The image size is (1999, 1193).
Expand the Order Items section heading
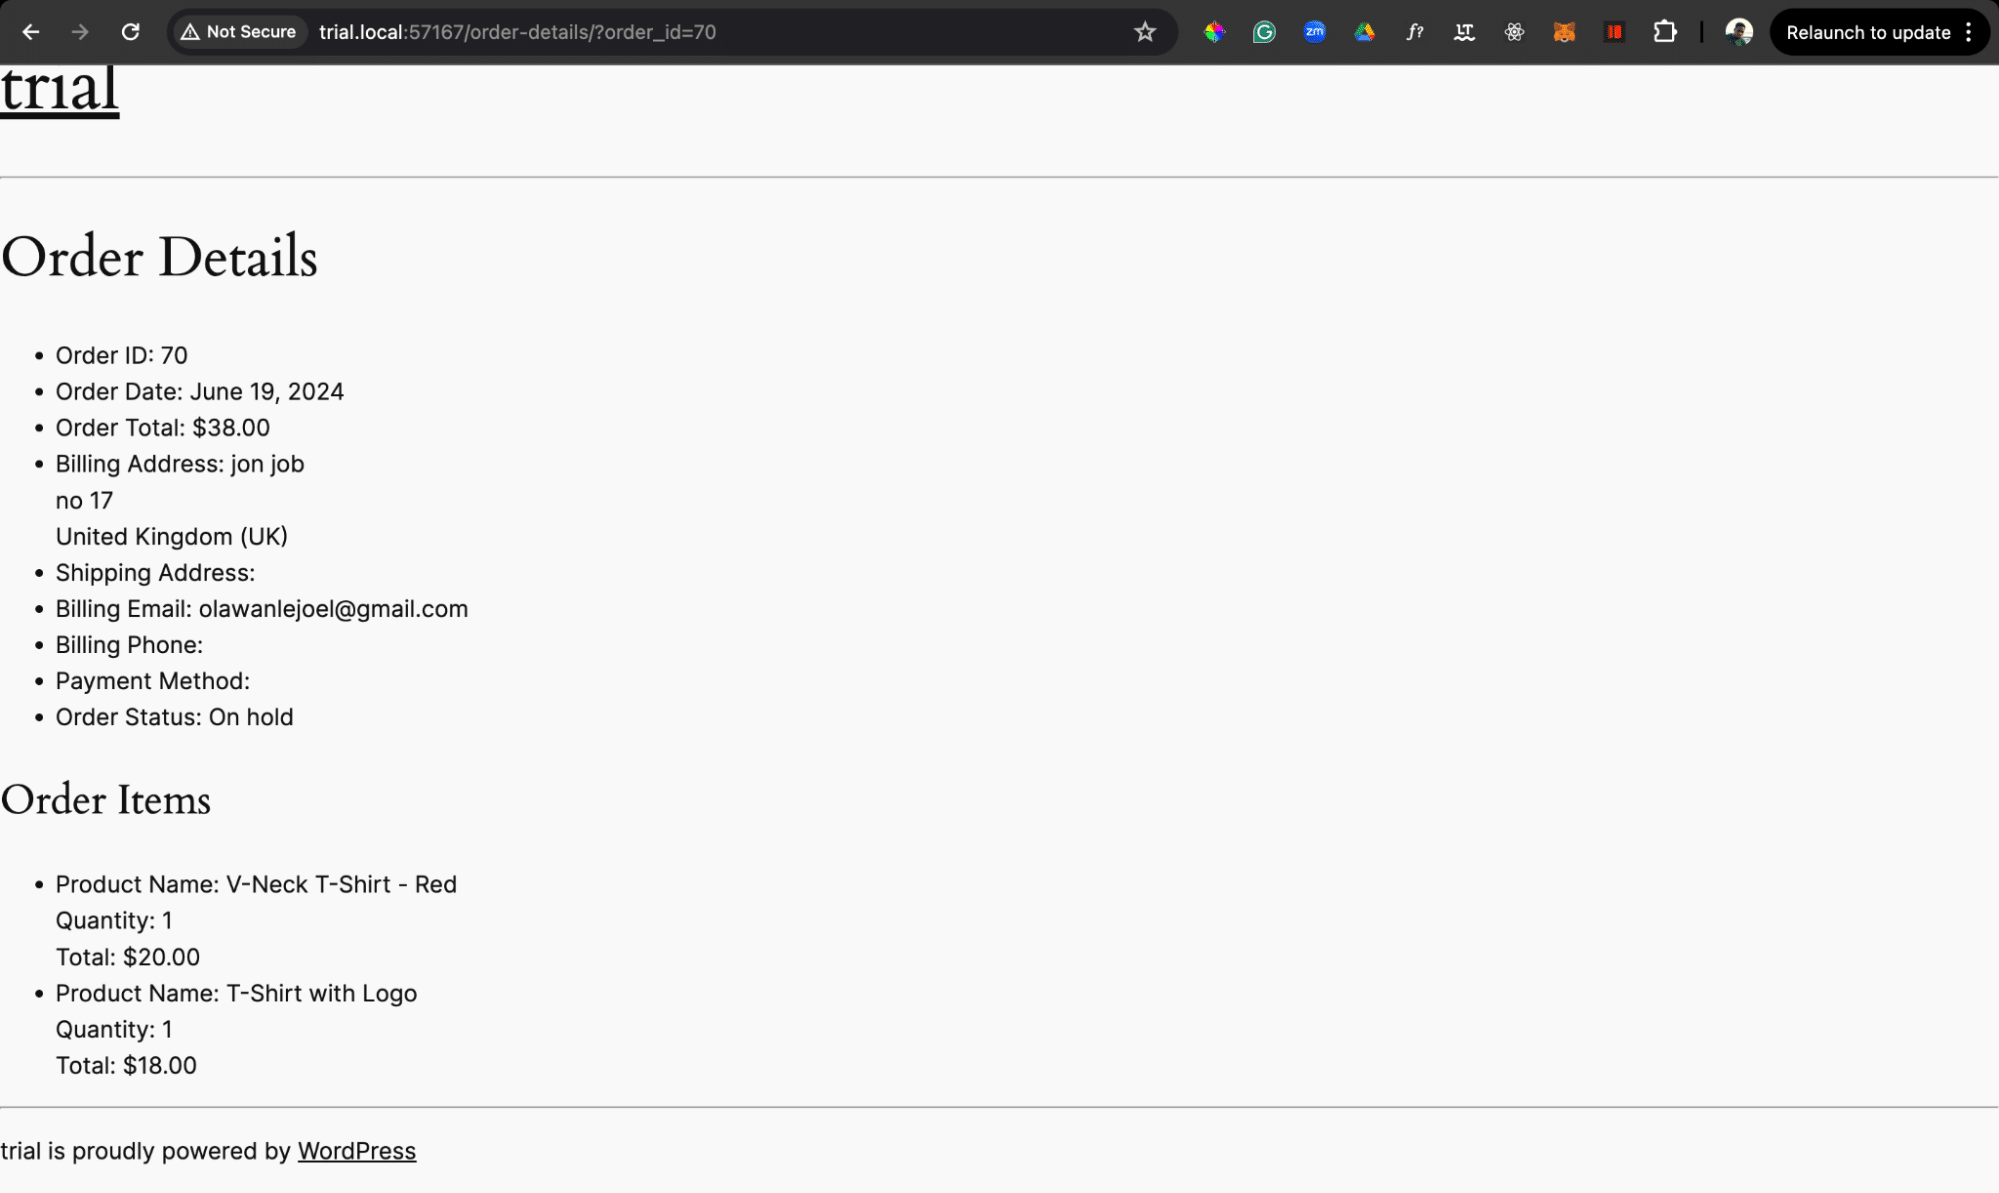coord(105,800)
